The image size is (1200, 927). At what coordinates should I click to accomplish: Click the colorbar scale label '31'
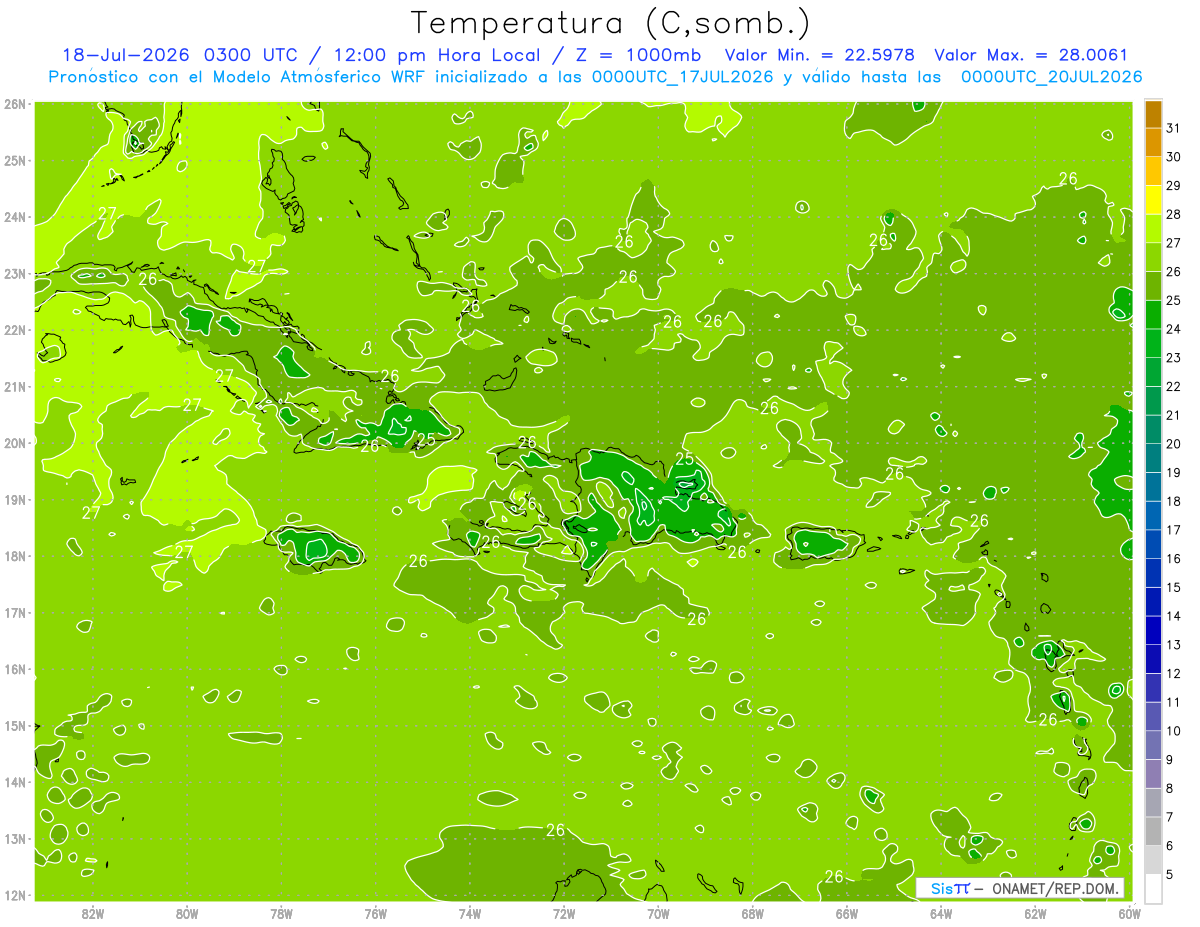pyautogui.click(x=1174, y=128)
